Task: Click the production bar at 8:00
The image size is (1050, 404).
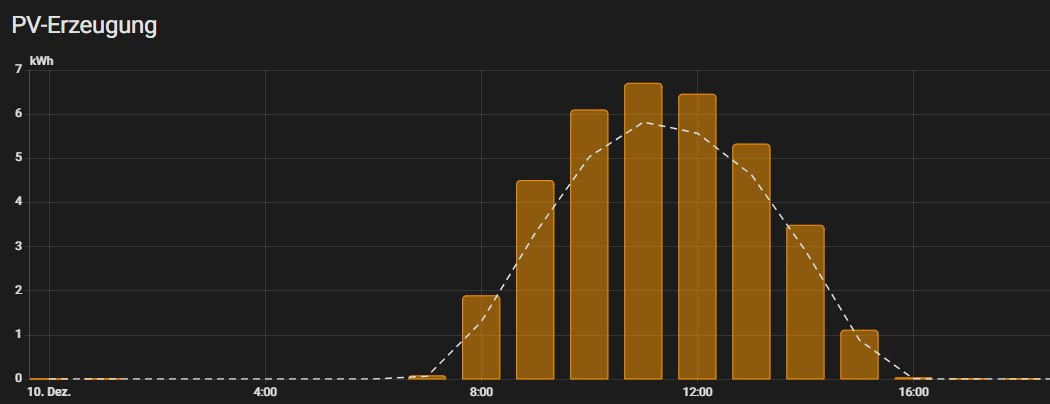Action: tap(481, 337)
